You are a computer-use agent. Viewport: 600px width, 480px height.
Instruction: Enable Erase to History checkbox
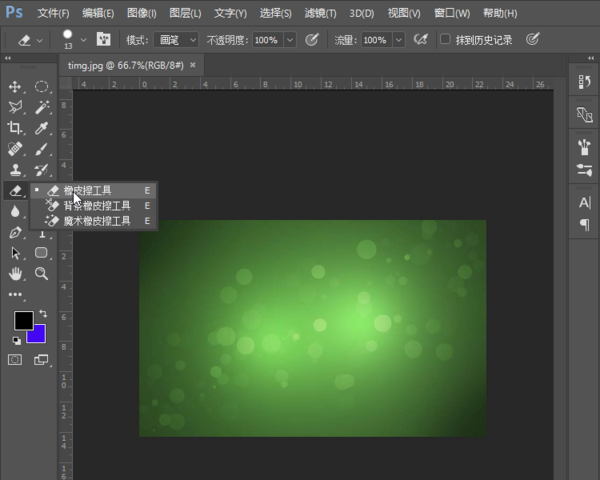tap(445, 39)
